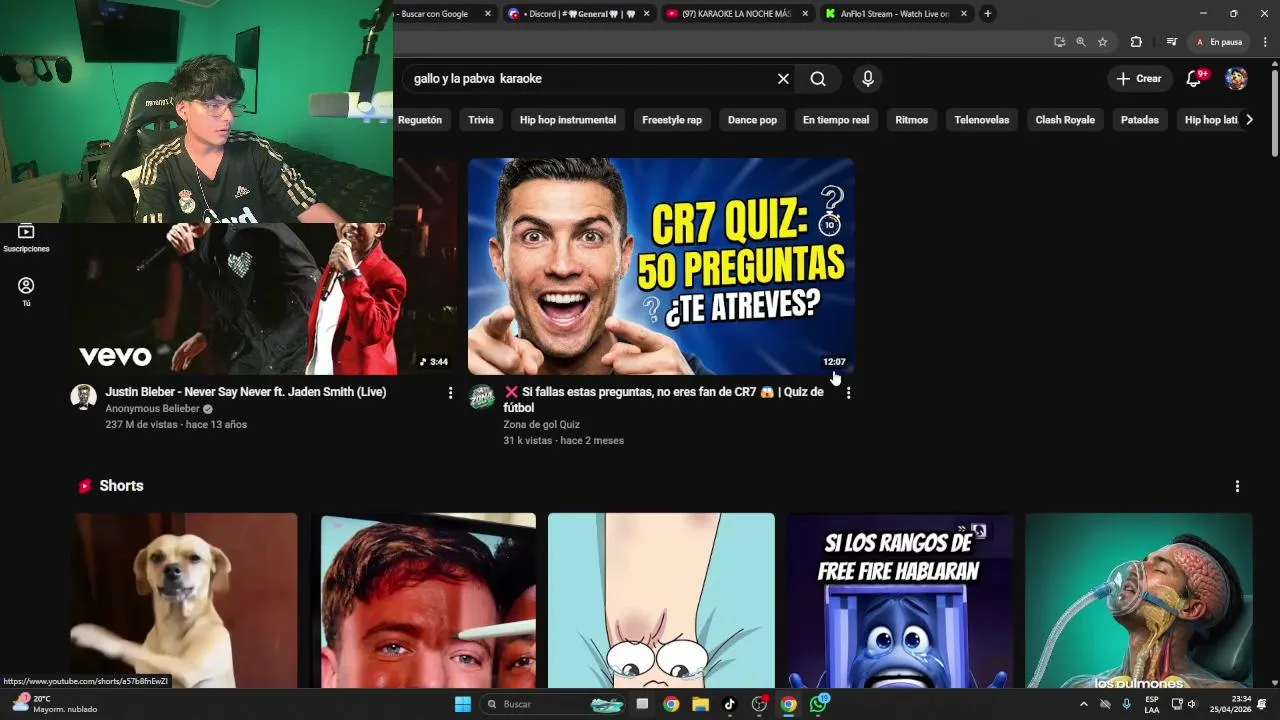
Task: Open the Shorts section options menu
Action: pos(1237,486)
